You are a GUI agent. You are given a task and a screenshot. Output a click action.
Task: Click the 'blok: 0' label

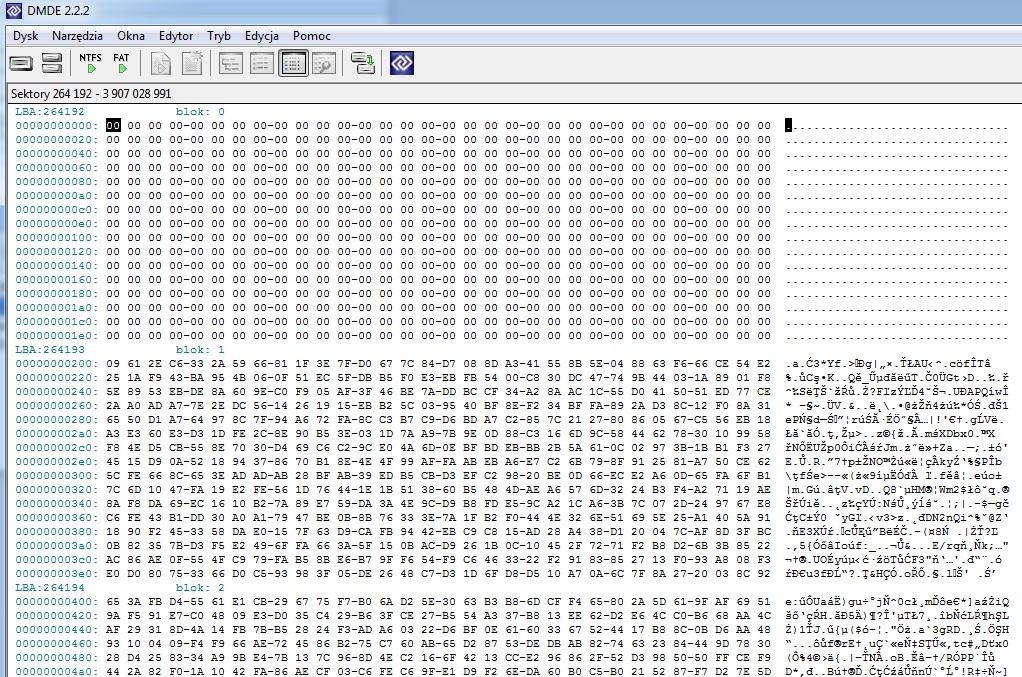(200, 111)
